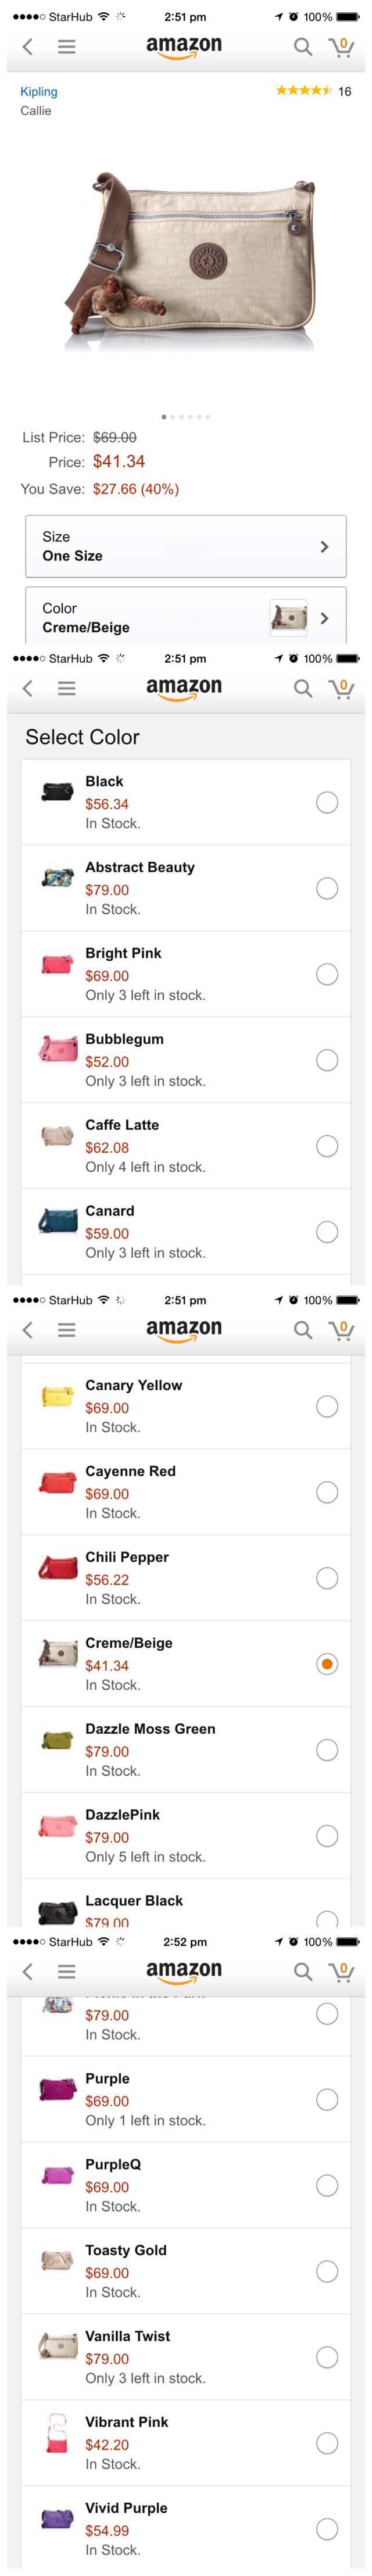Pick the Dazzle Moss Green color row
Image resolution: width=372 pixels, height=2576 pixels.
click(186, 1749)
